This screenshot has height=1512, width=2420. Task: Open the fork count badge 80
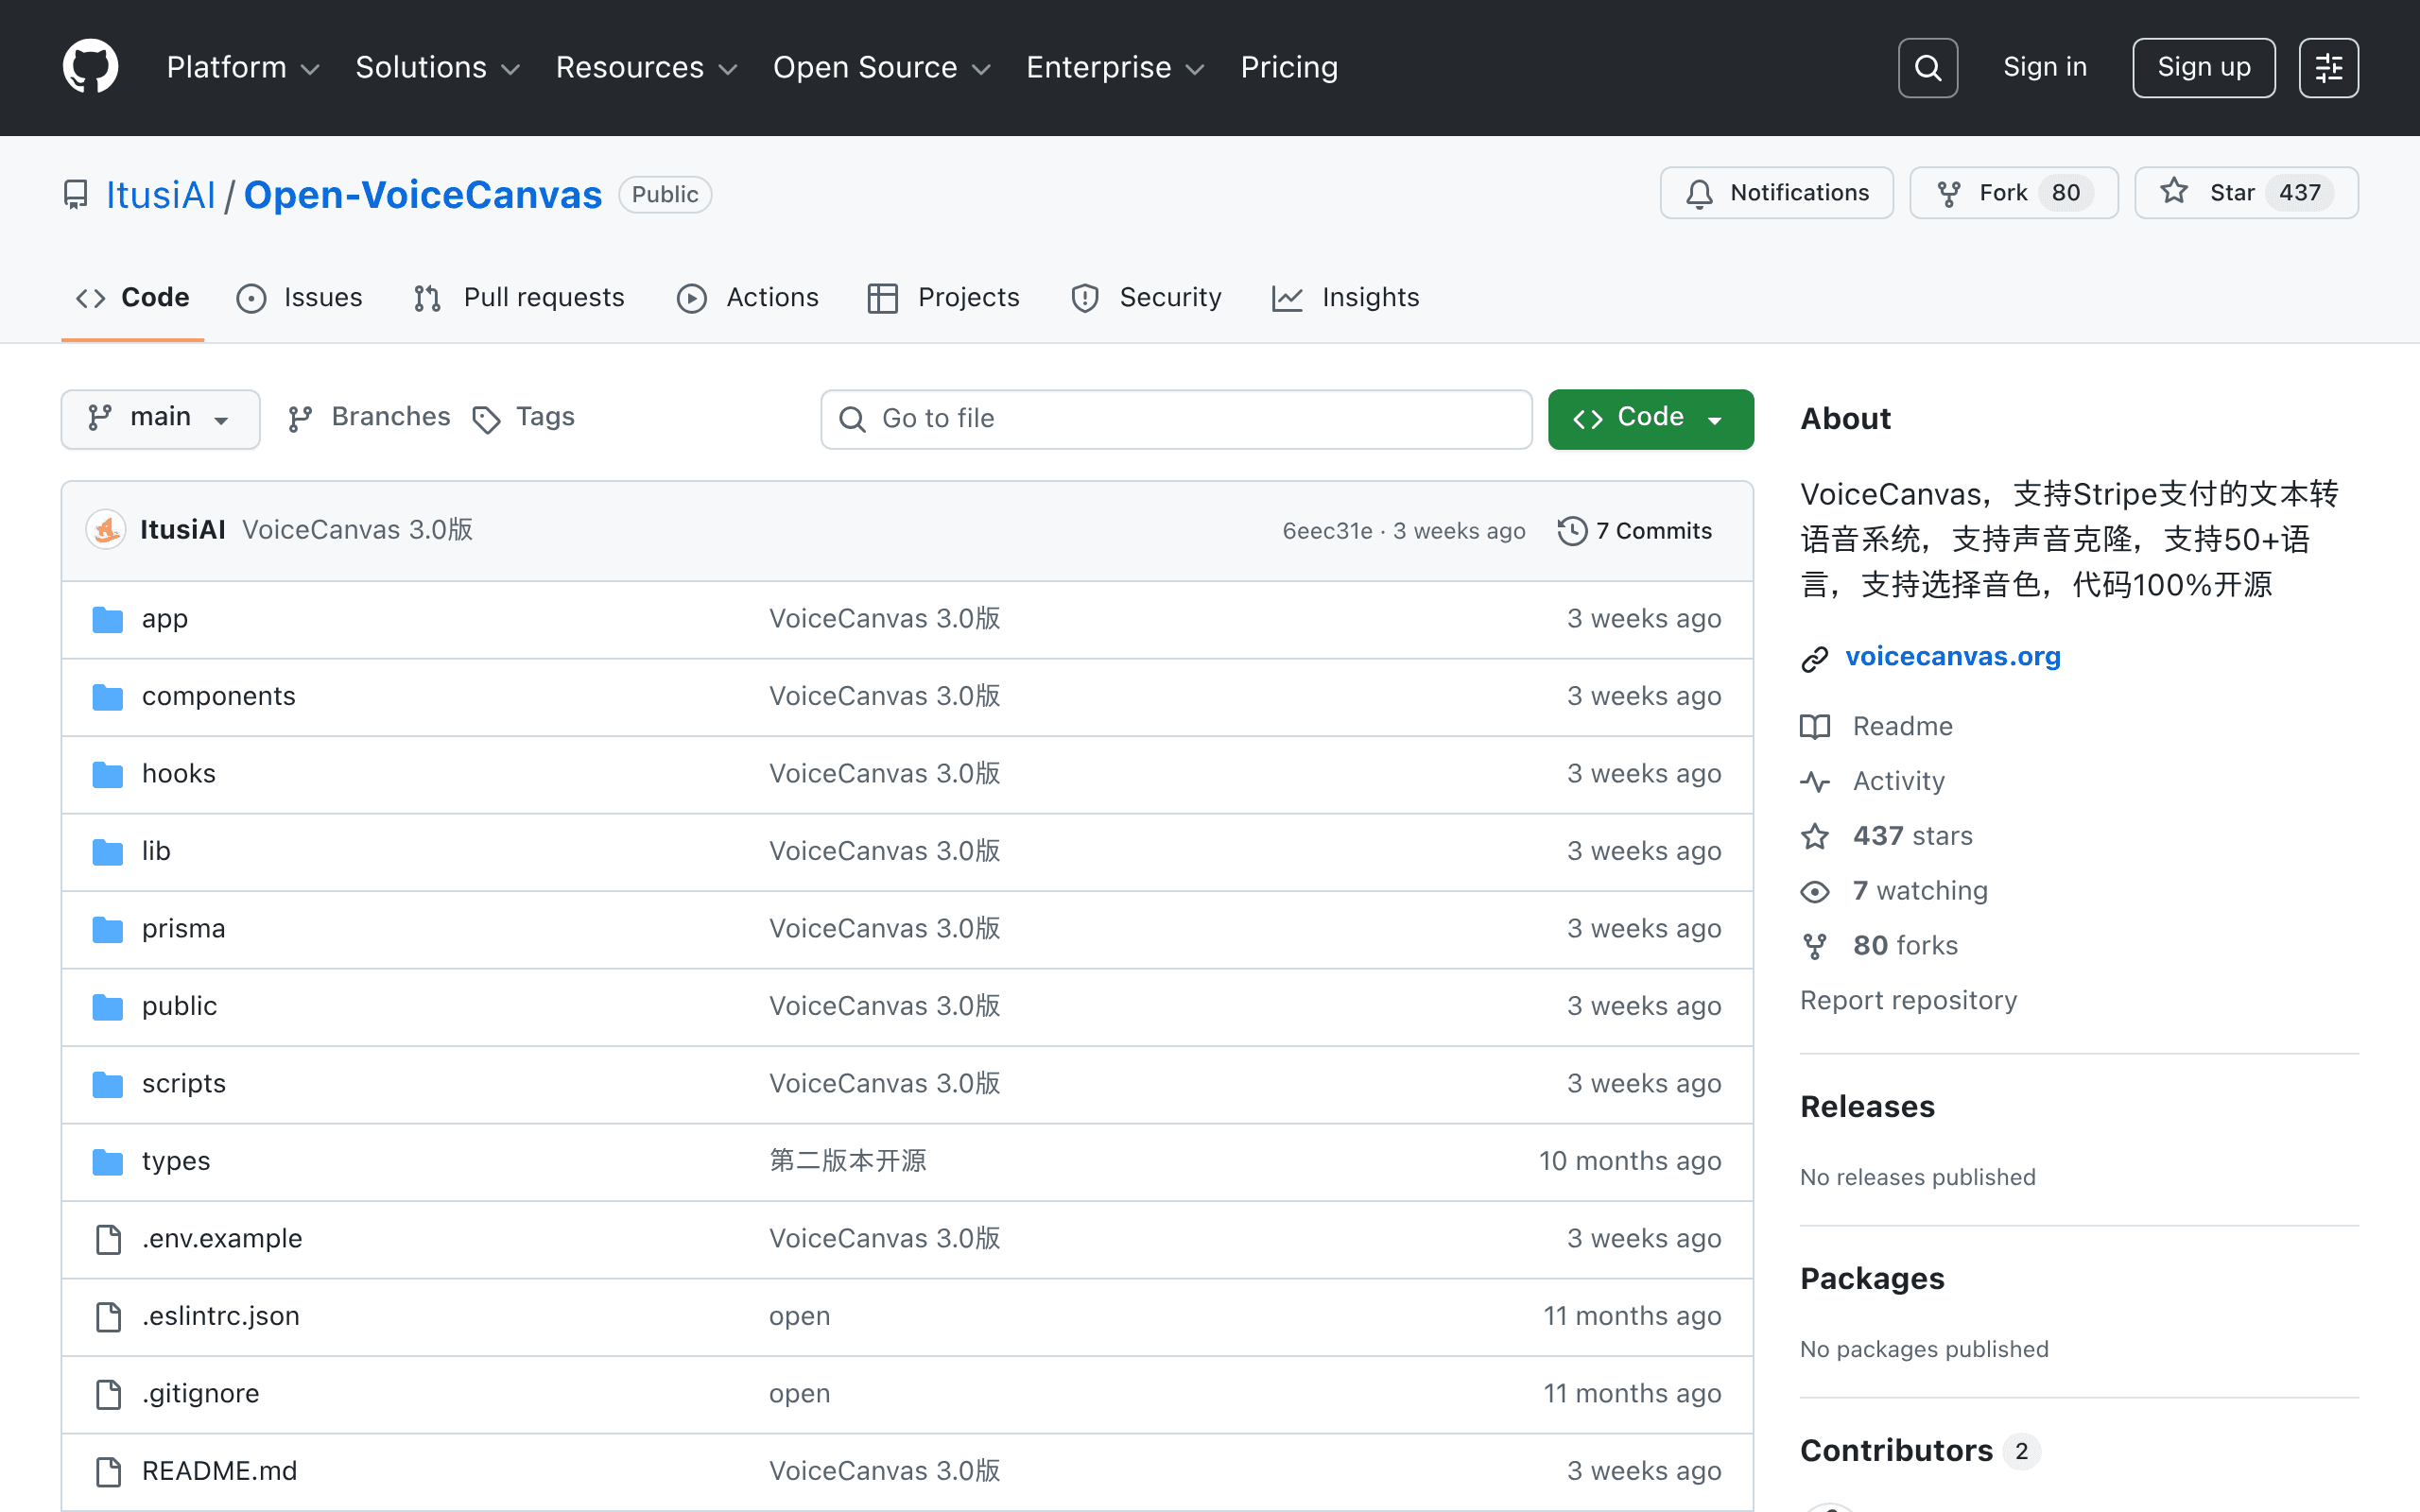pos(2065,193)
